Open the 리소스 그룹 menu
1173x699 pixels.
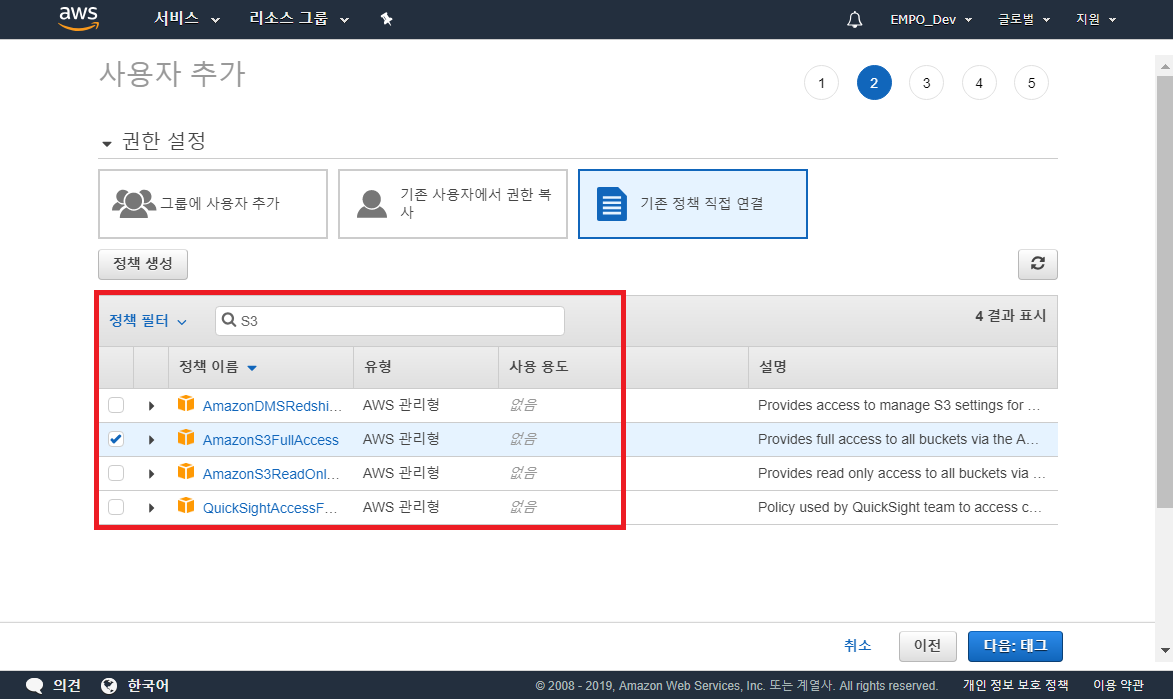[299, 19]
